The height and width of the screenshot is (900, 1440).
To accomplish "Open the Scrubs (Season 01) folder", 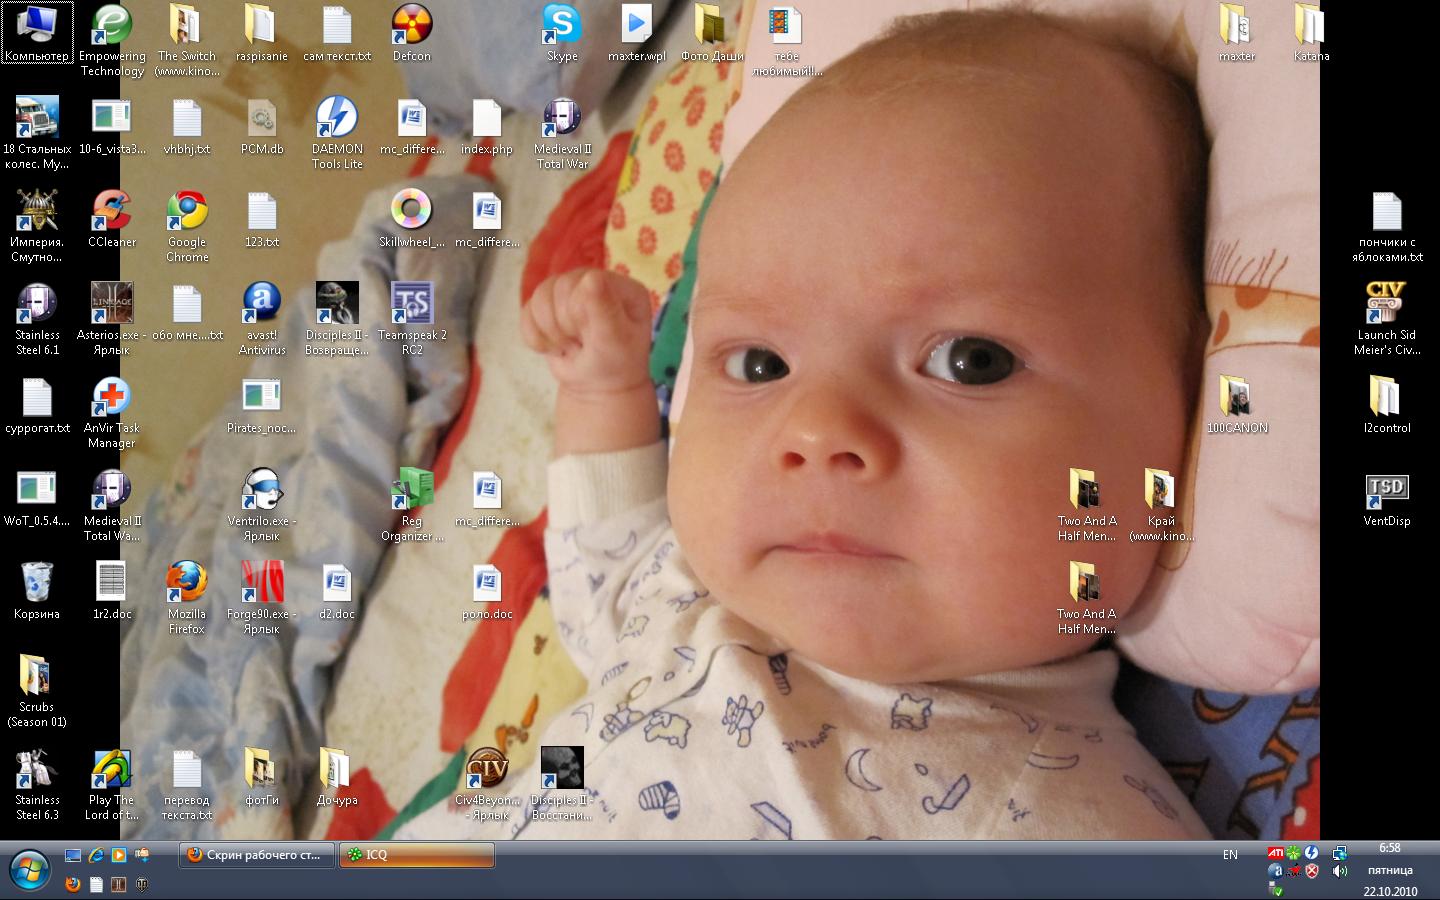I will coord(37,676).
